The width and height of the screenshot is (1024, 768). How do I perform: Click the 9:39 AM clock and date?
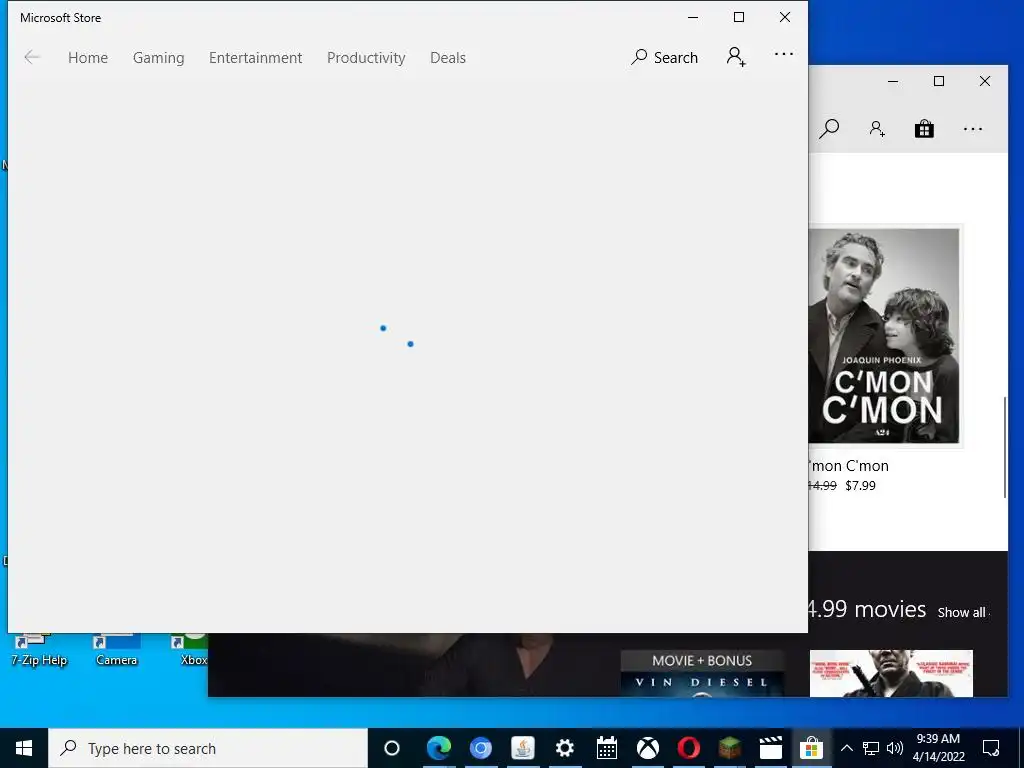tap(938, 748)
